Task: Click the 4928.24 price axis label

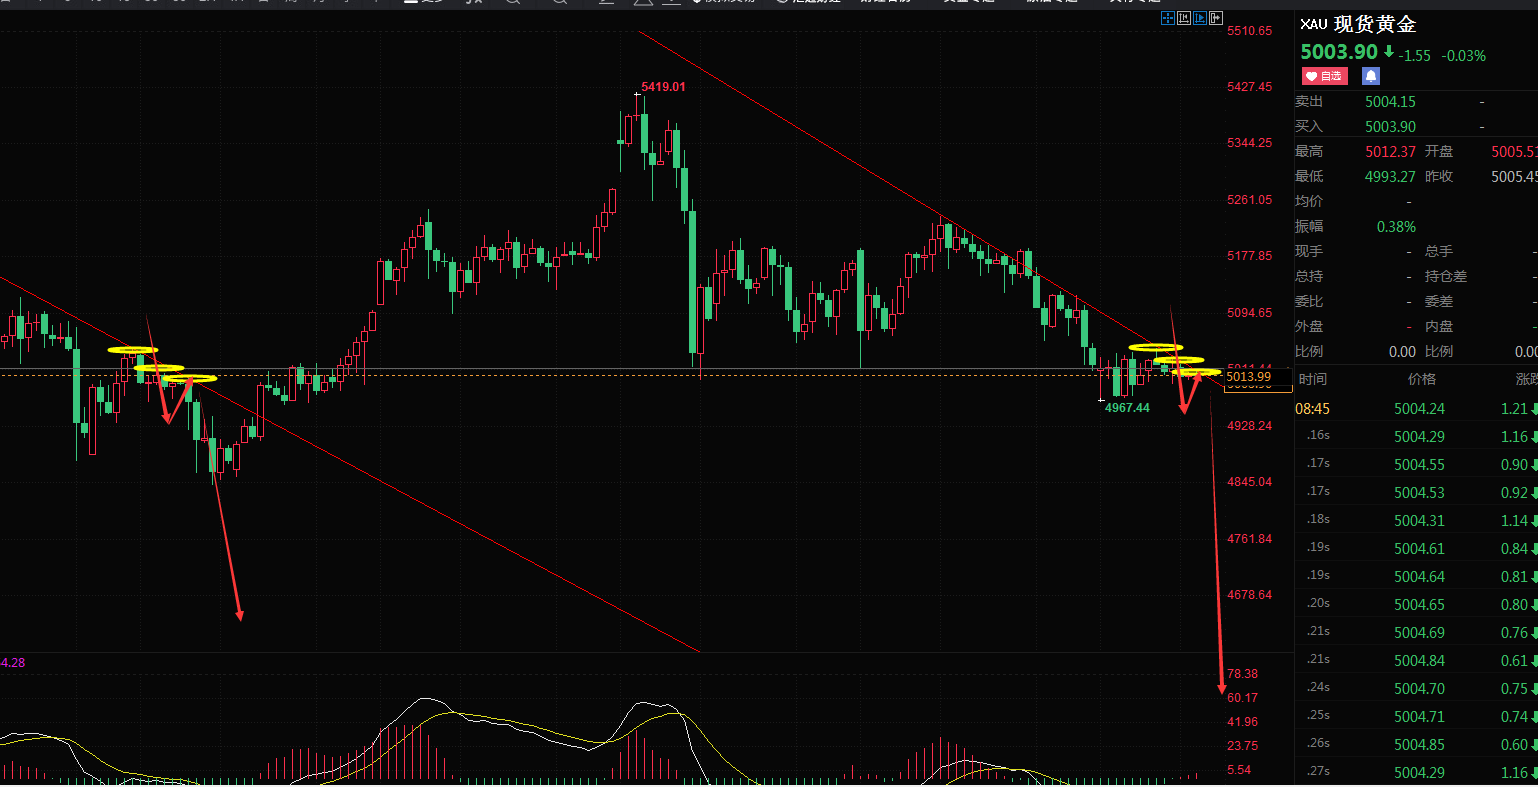Action: pos(1250,426)
